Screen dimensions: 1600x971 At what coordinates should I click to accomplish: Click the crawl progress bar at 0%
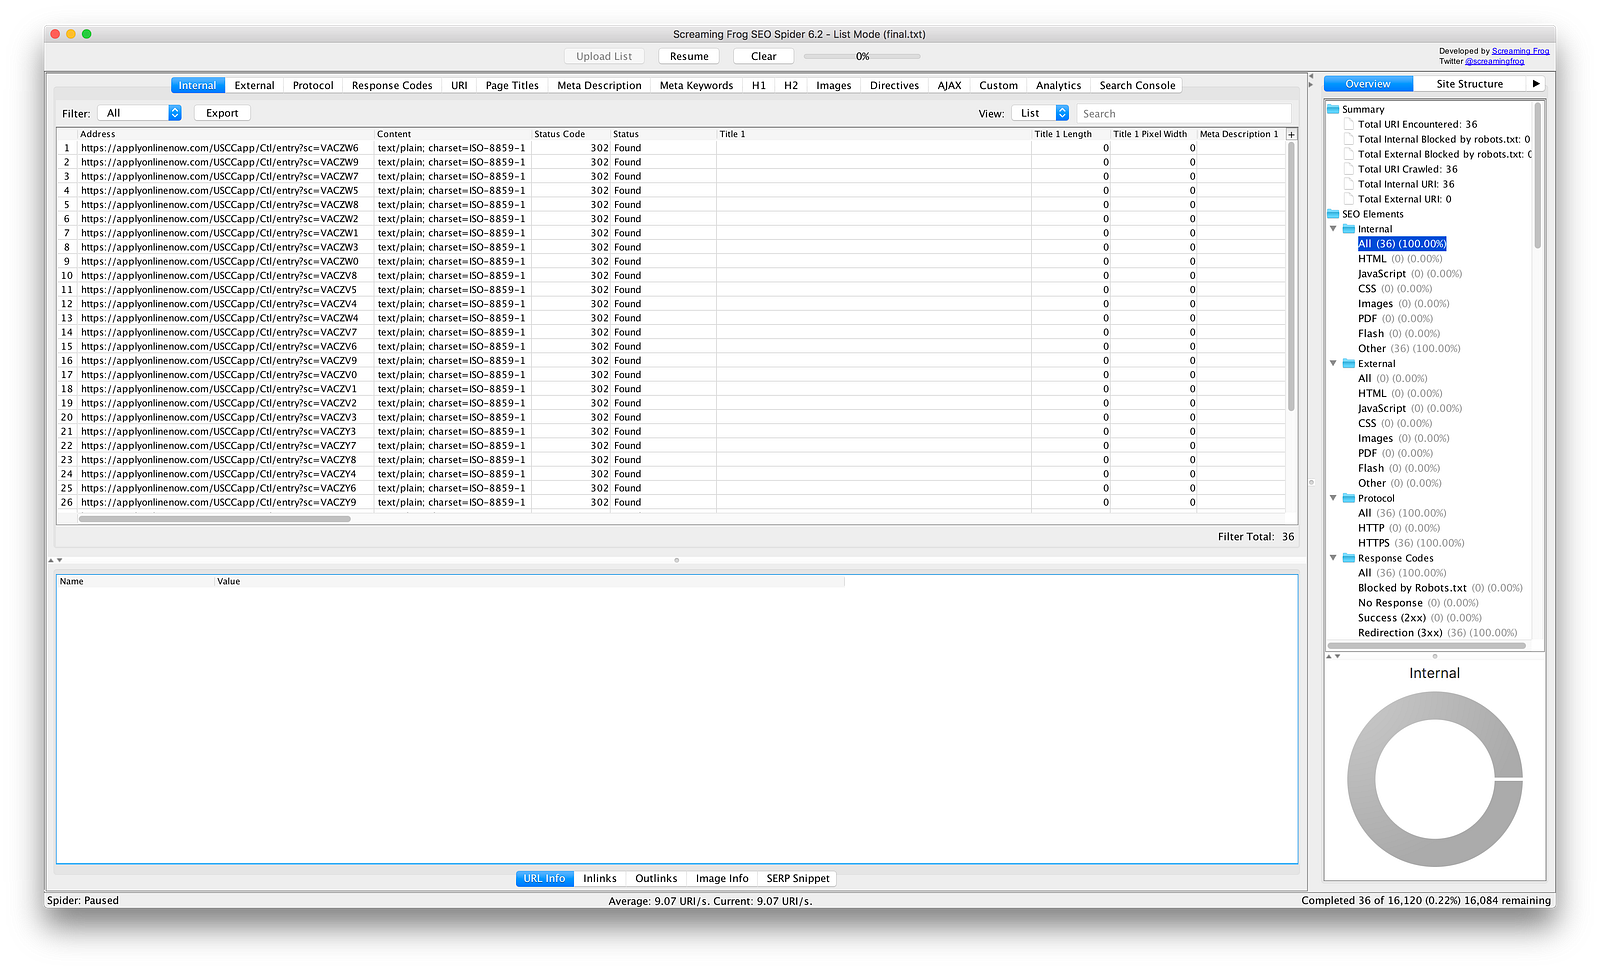pyautogui.click(x=862, y=56)
